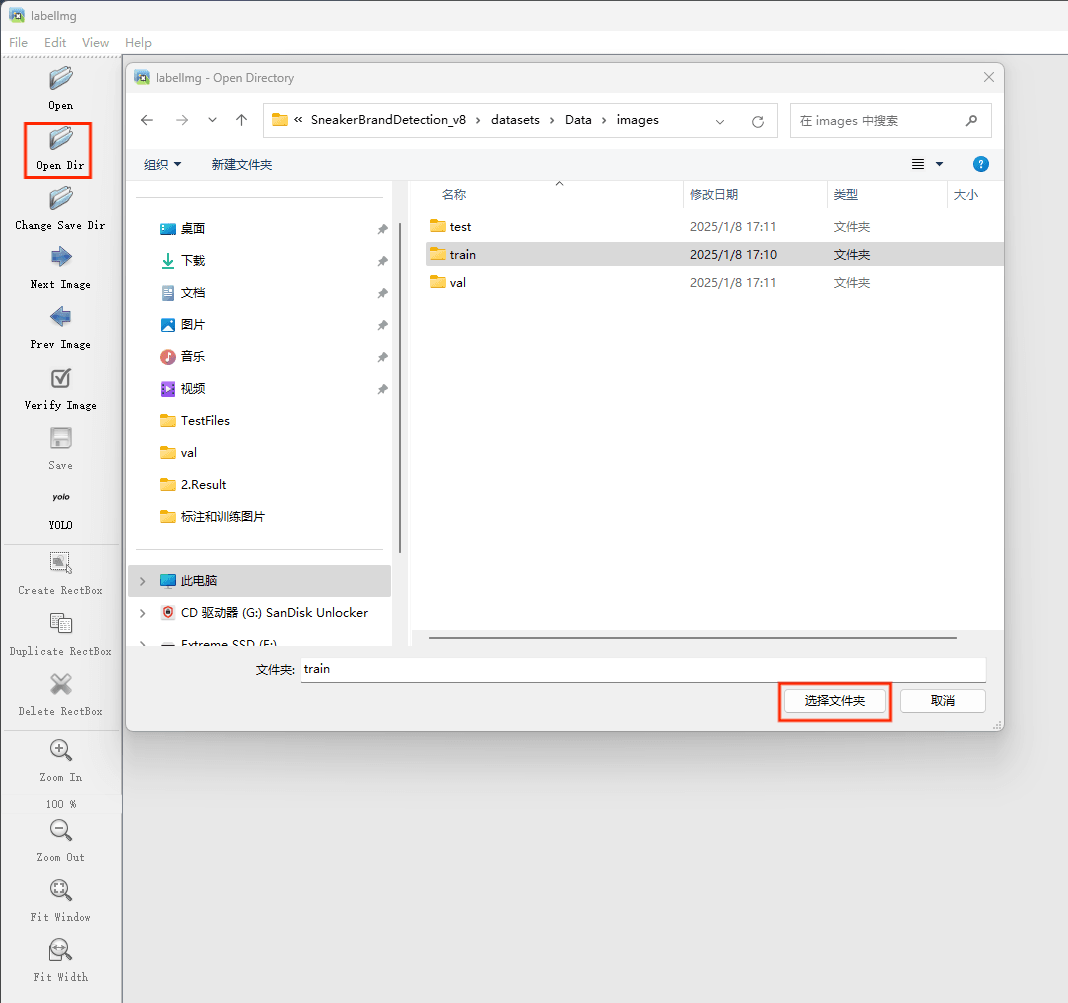Switch annotation format via YOLO icon
The height and width of the screenshot is (1003, 1068).
pyautogui.click(x=60, y=498)
